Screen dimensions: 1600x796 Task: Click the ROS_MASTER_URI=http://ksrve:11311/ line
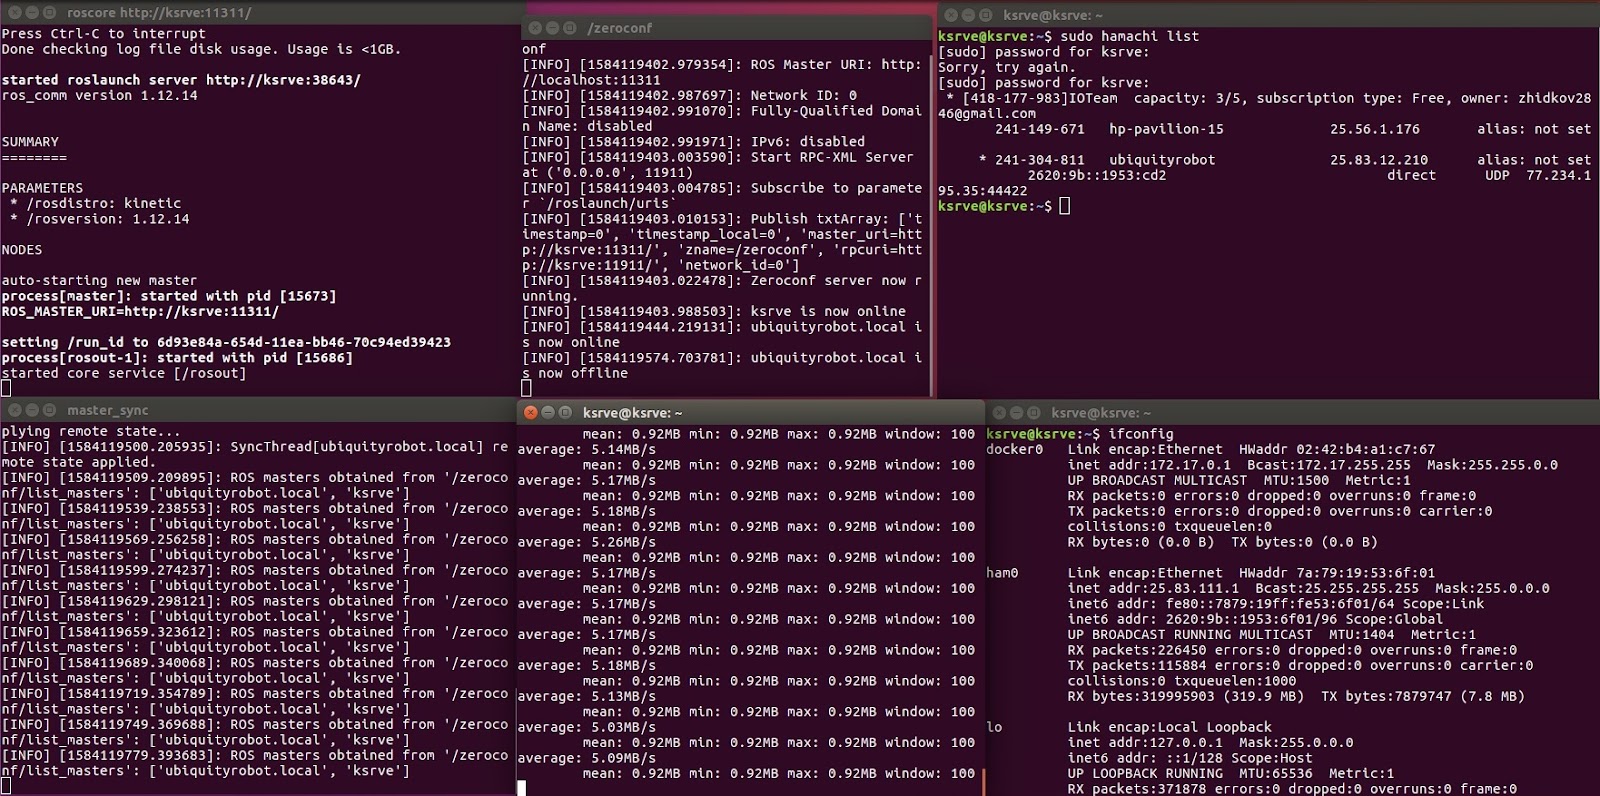tap(140, 311)
